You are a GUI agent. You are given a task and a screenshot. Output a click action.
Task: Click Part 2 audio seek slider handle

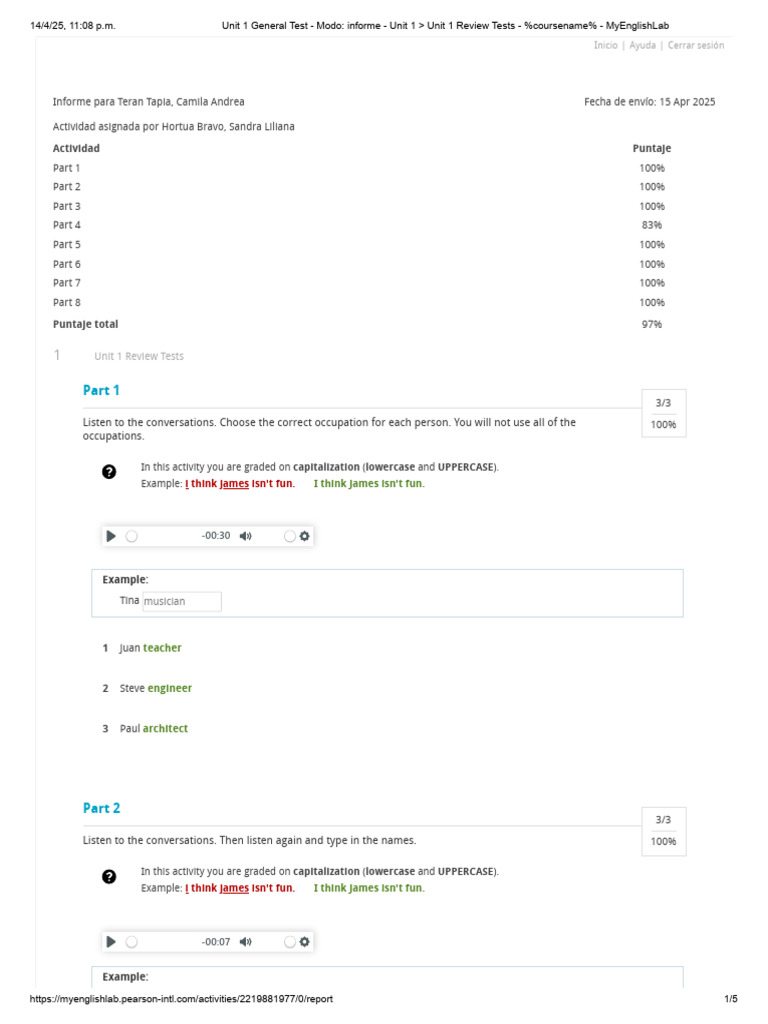click(131, 942)
